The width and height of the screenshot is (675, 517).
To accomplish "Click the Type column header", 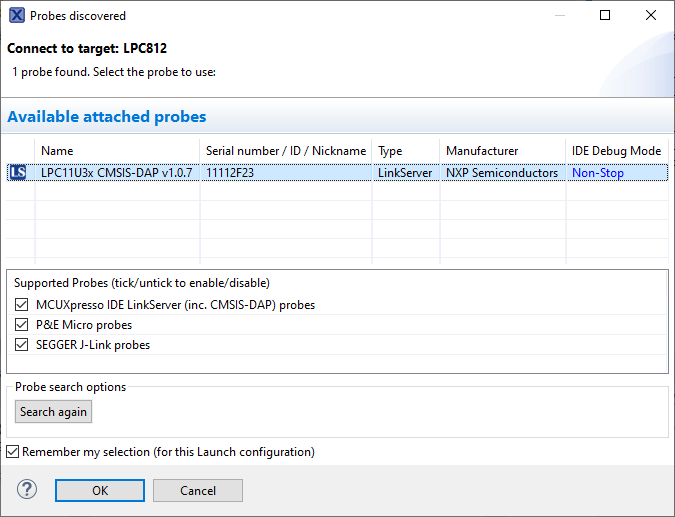I will (x=390, y=151).
